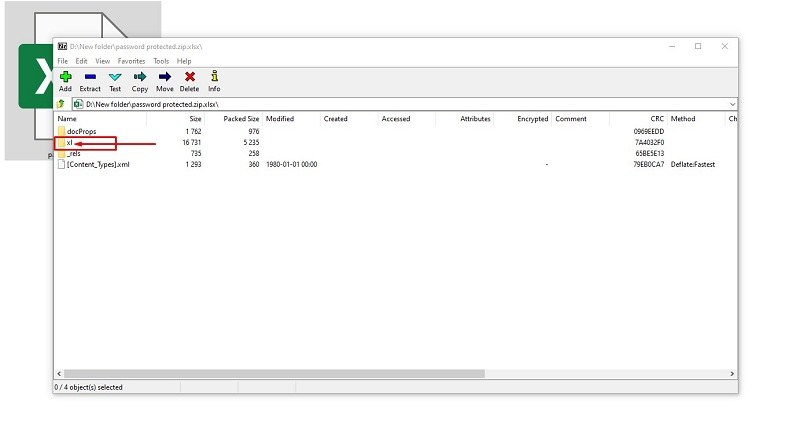Click the horizontal scrollbar right arrow

pyautogui.click(x=731, y=373)
